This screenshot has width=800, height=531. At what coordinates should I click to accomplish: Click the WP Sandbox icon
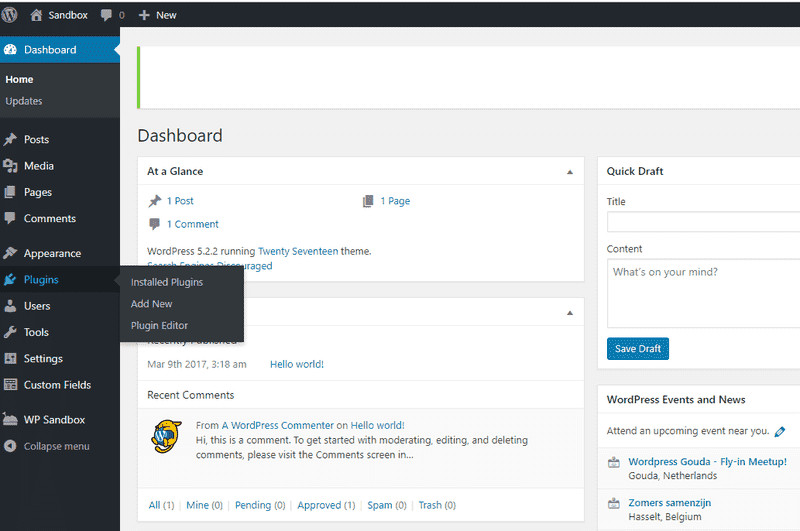(10, 419)
